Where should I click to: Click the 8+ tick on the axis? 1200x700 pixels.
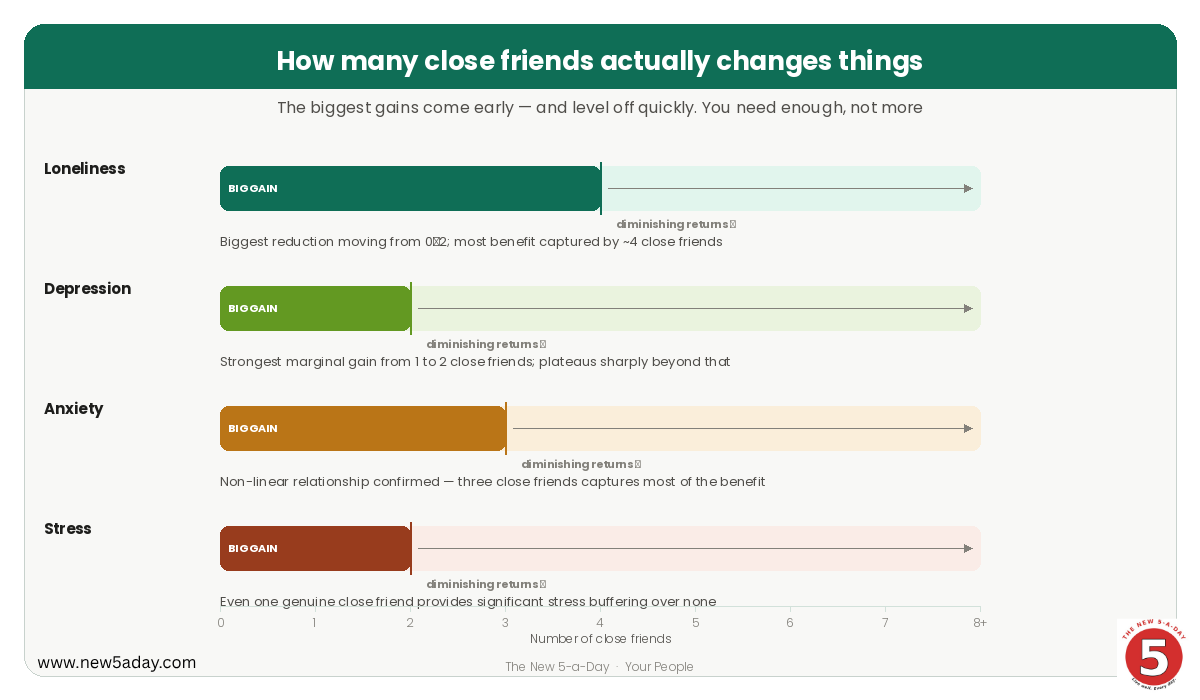(x=980, y=622)
